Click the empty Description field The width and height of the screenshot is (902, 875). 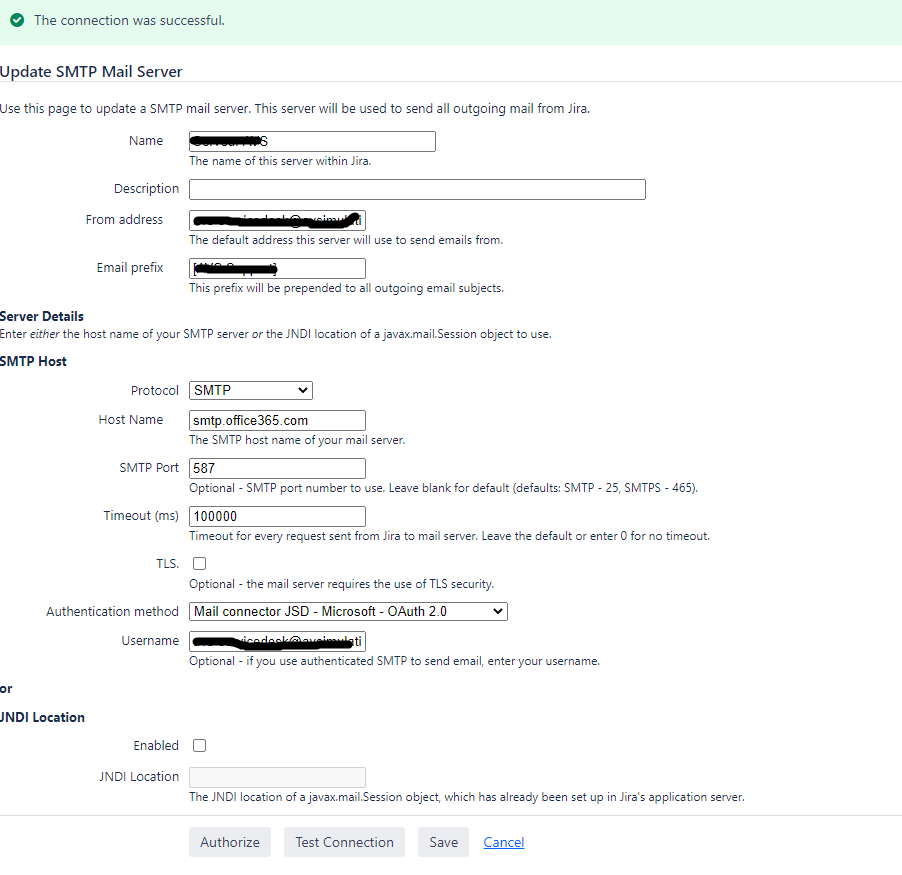click(417, 189)
